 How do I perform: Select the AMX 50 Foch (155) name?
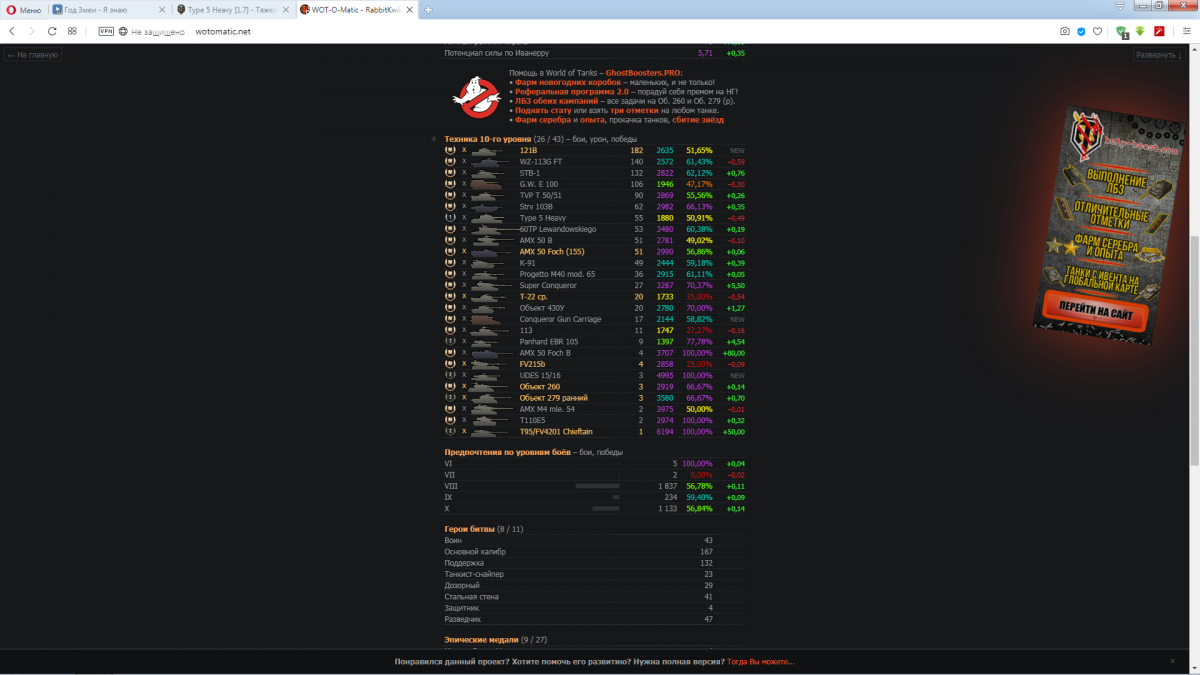tap(552, 251)
